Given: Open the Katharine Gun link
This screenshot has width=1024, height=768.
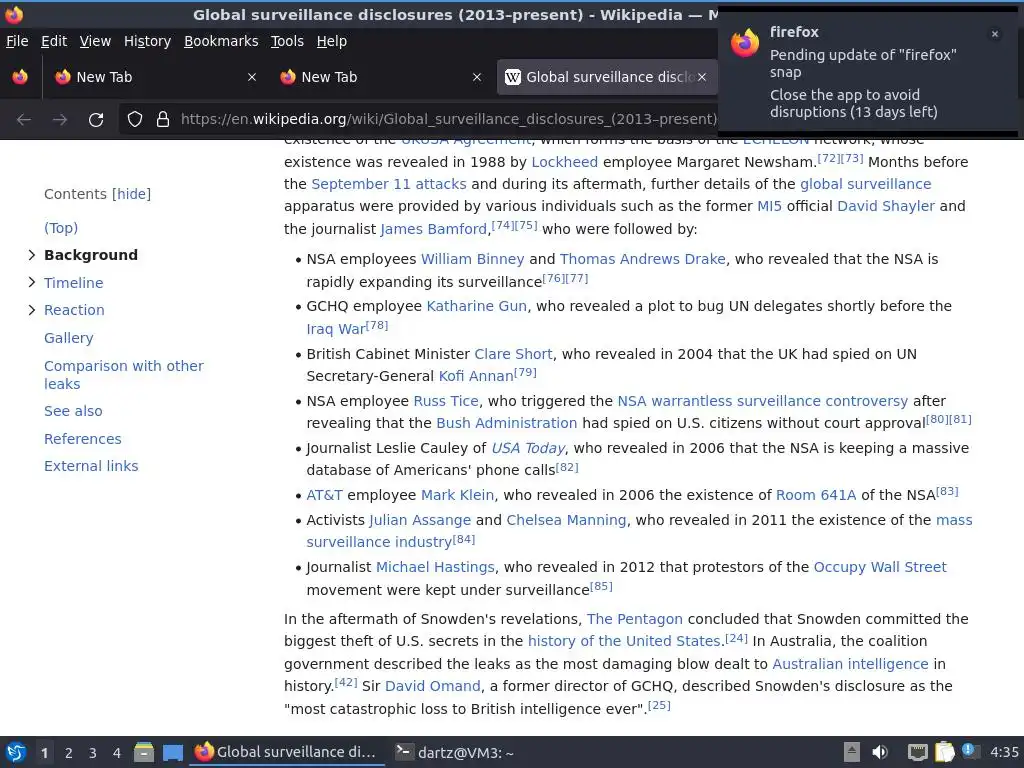Looking at the screenshot, I should pos(476,306).
